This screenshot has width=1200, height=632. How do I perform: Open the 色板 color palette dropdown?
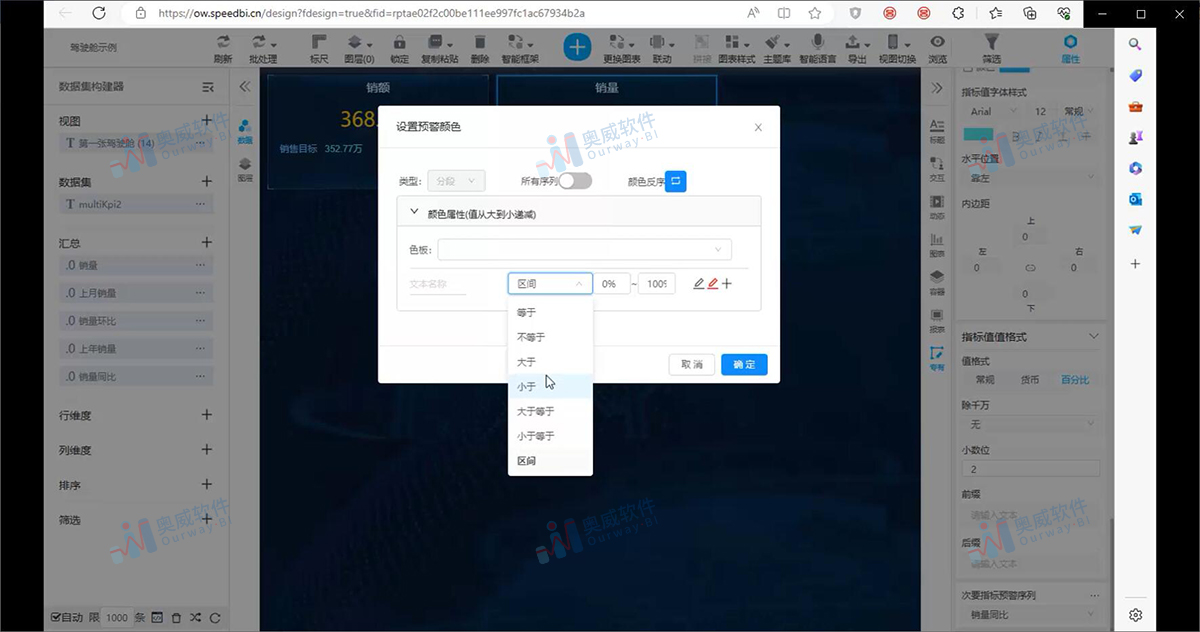[583, 249]
